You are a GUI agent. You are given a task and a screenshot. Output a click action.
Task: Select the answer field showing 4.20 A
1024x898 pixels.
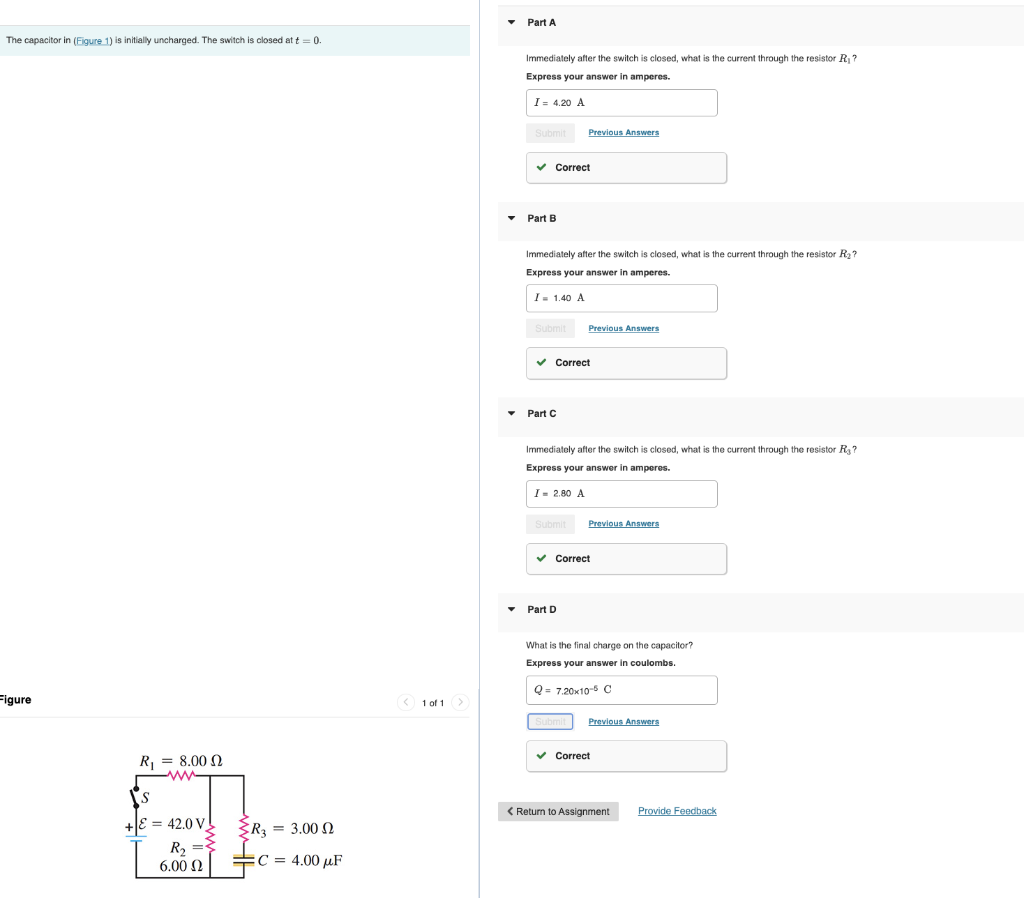coord(621,102)
